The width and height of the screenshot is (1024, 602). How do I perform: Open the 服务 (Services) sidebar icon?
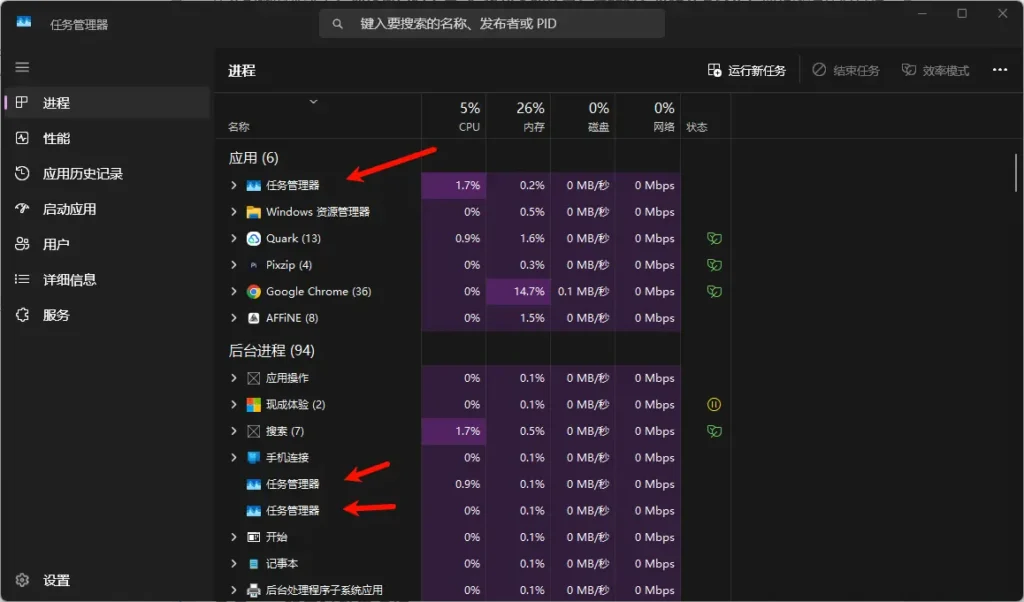[20, 315]
